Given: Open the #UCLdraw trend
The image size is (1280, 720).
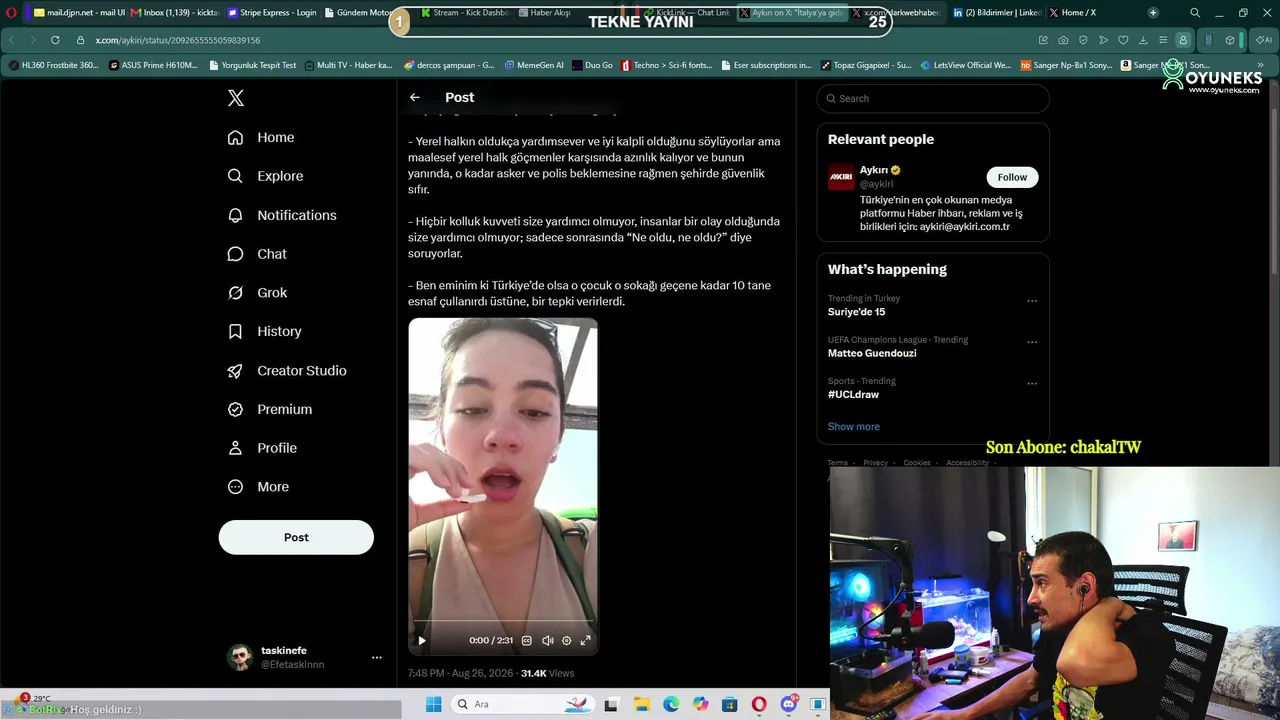Looking at the screenshot, I should pos(853,394).
